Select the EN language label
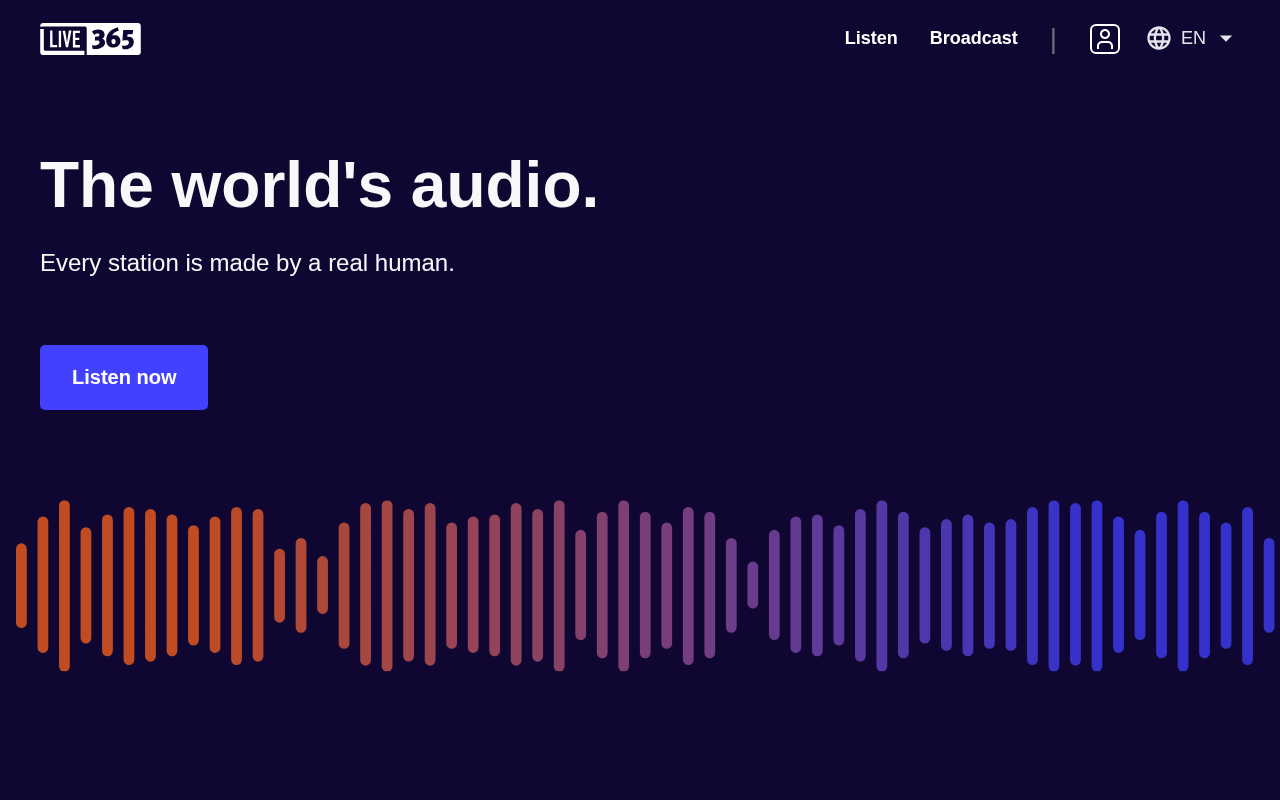The image size is (1280, 800). point(1193,38)
